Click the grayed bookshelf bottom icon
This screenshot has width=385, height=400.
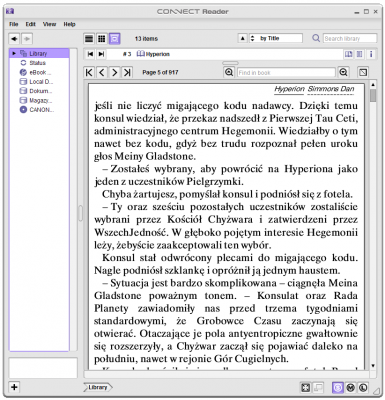(x=318, y=388)
